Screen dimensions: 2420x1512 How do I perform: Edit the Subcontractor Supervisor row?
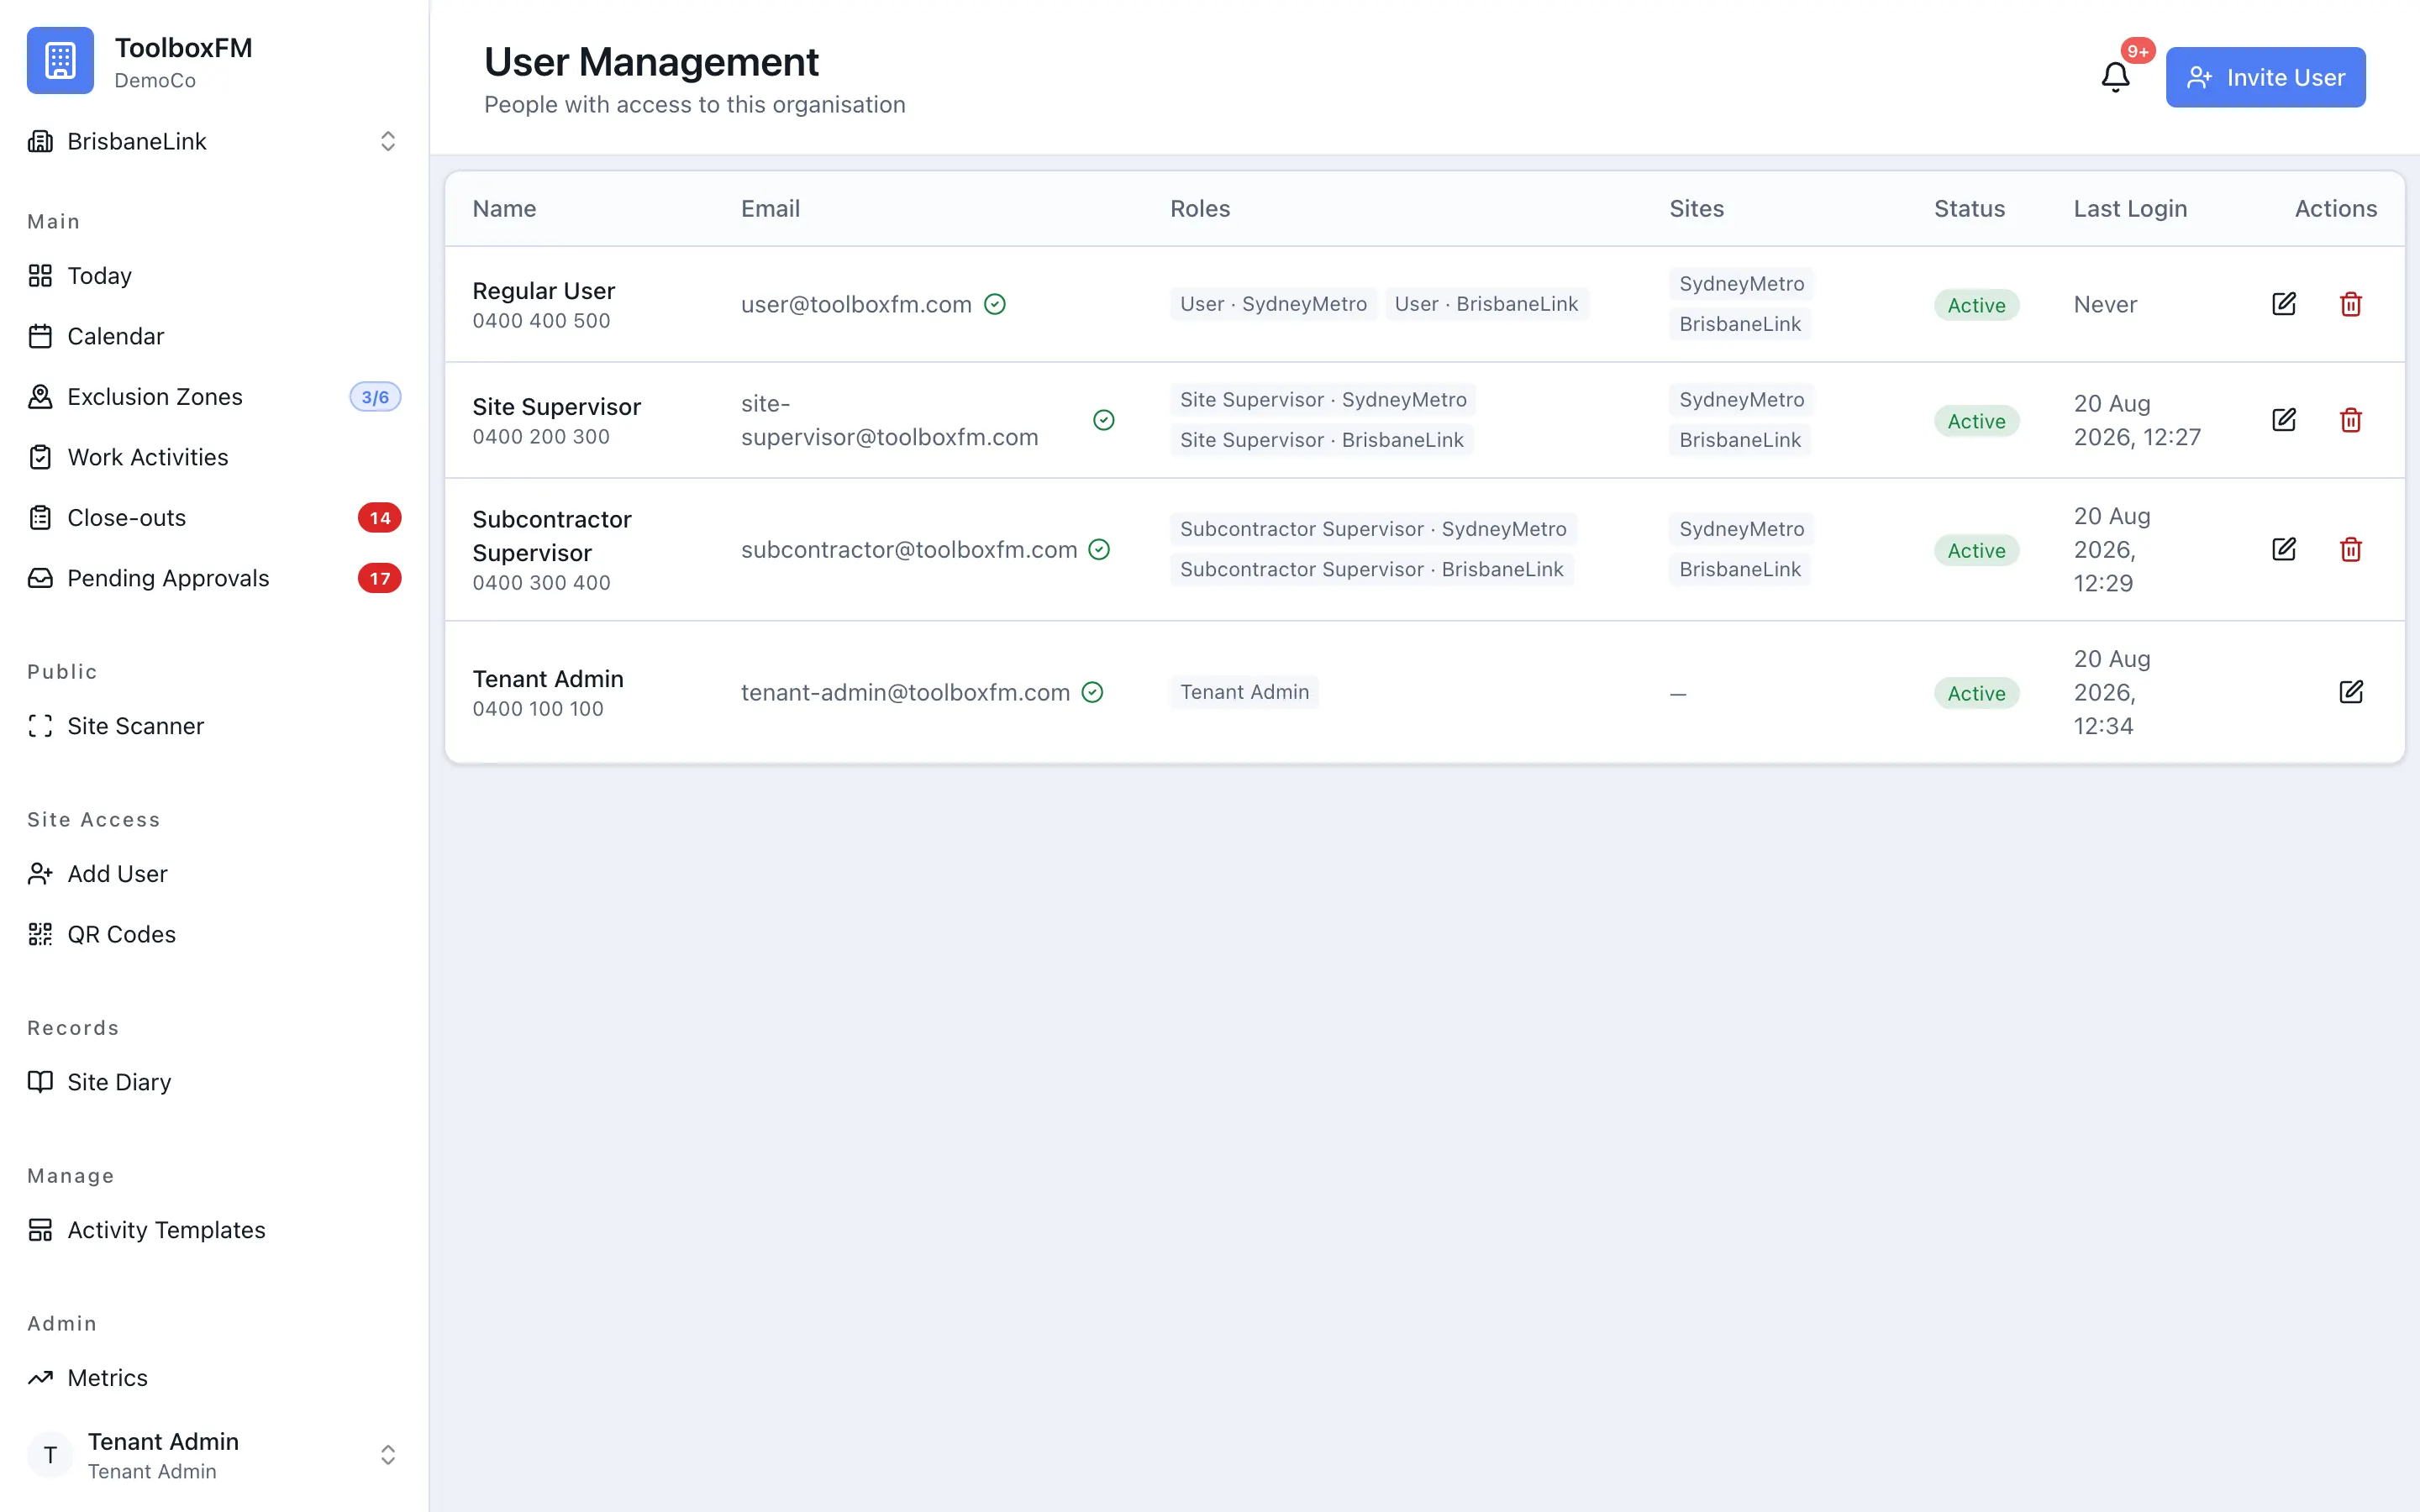pyautogui.click(x=2284, y=549)
